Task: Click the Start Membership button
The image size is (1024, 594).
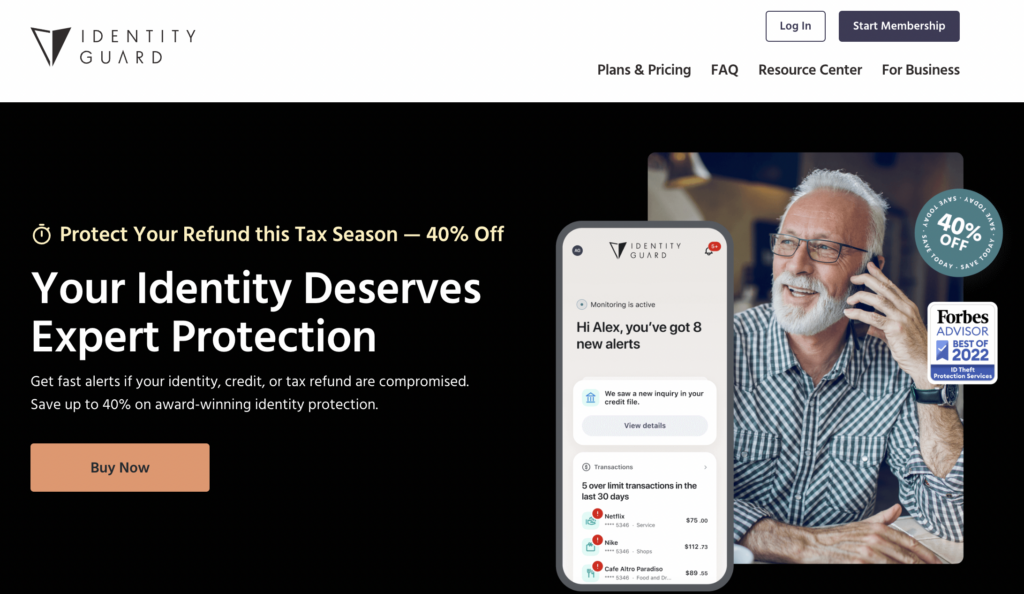Action: click(899, 26)
